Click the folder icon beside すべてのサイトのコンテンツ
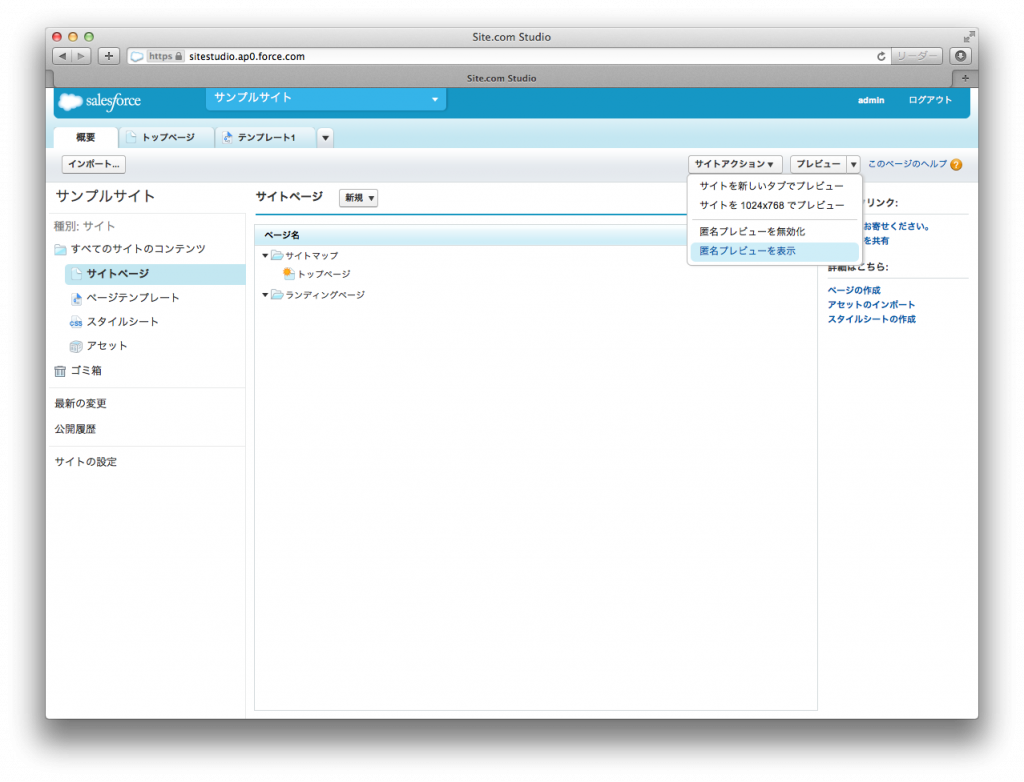 pyautogui.click(x=61, y=249)
